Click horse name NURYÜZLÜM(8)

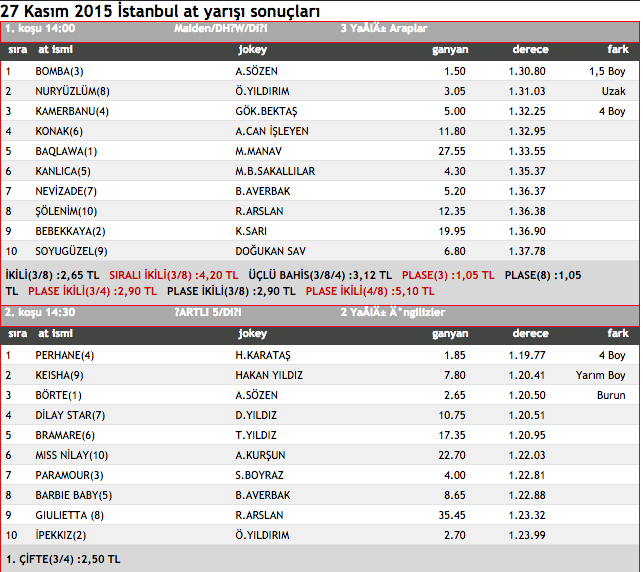pyautogui.click(x=70, y=91)
